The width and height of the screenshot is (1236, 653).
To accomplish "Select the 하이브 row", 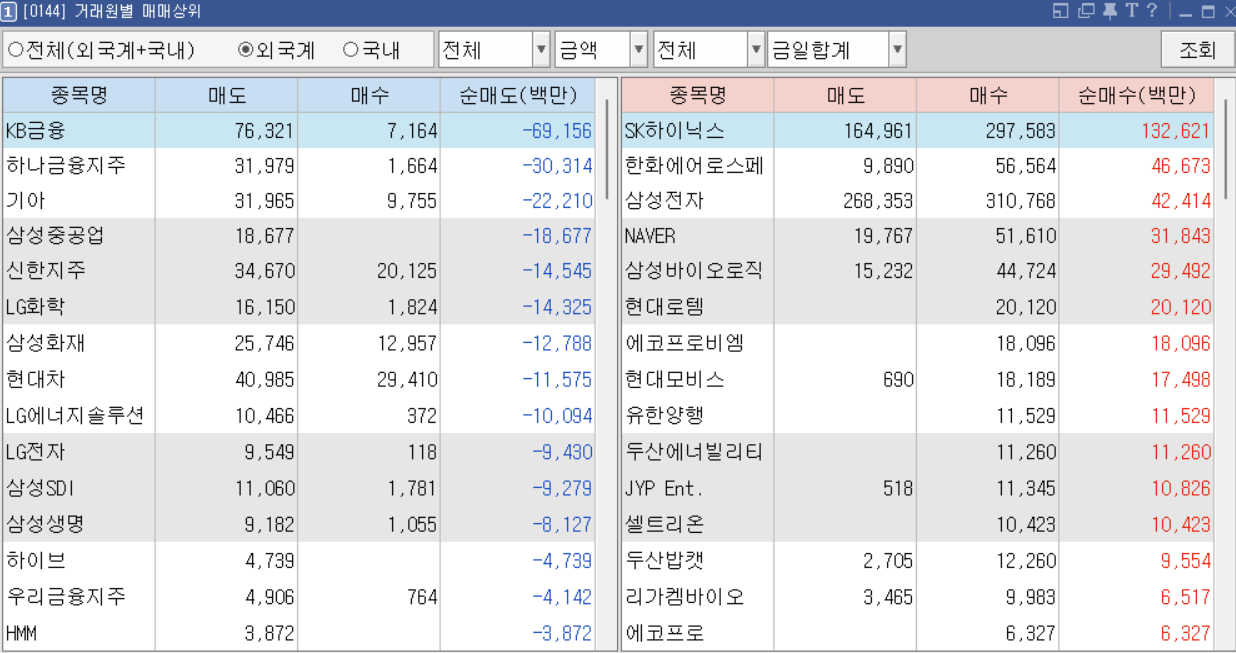I will (299, 560).
